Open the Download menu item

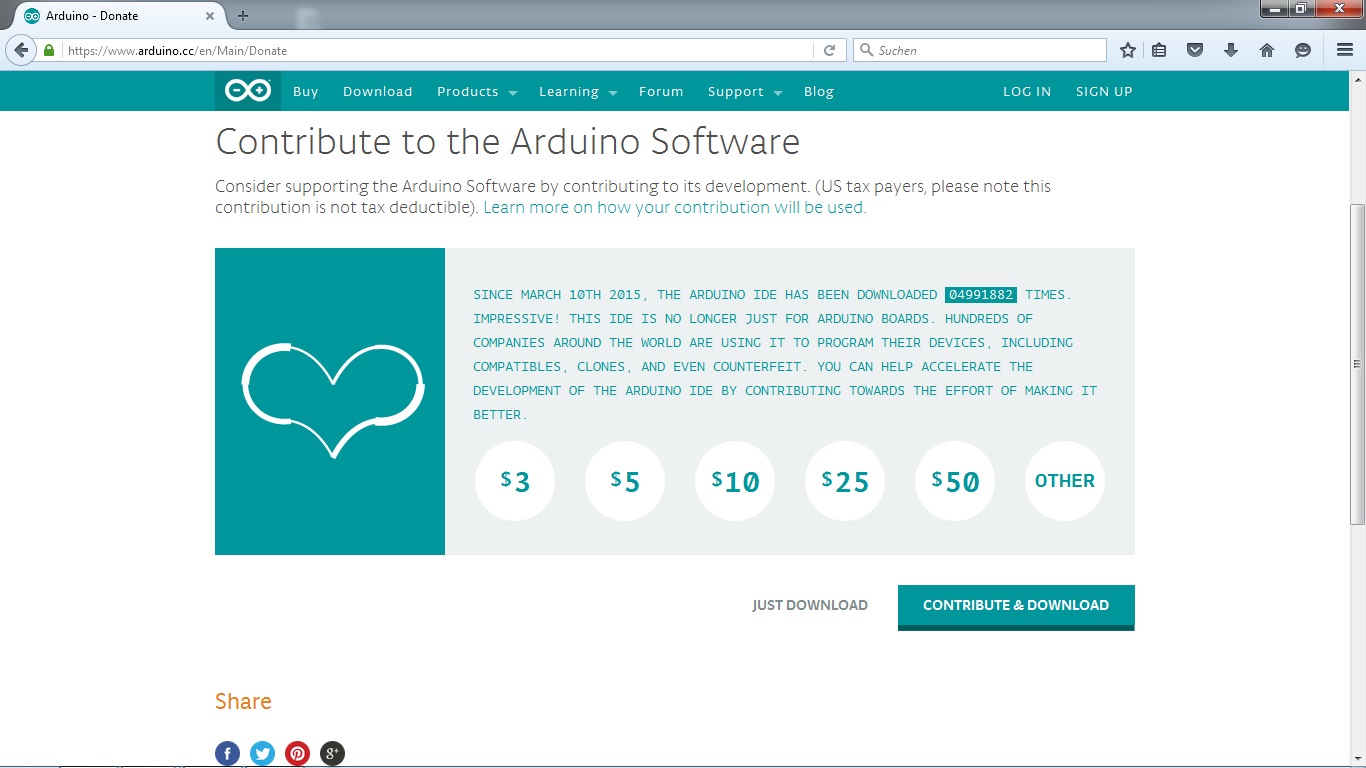click(378, 91)
